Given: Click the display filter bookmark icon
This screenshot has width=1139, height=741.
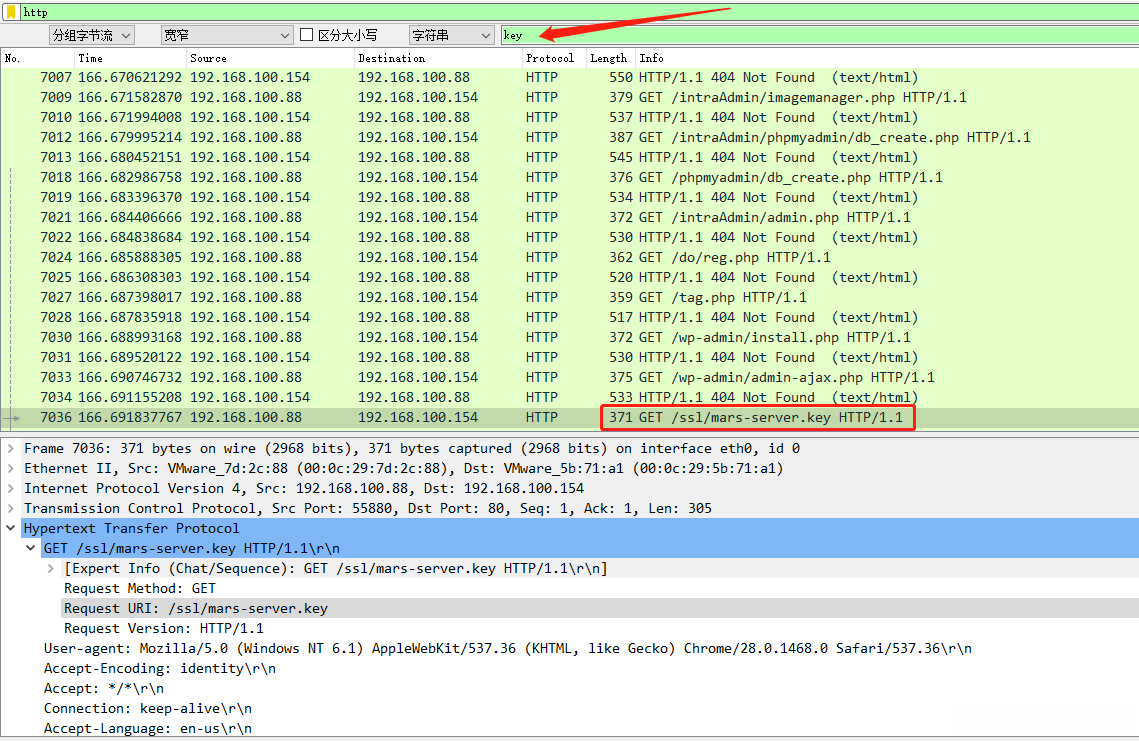Looking at the screenshot, I should point(11,12).
